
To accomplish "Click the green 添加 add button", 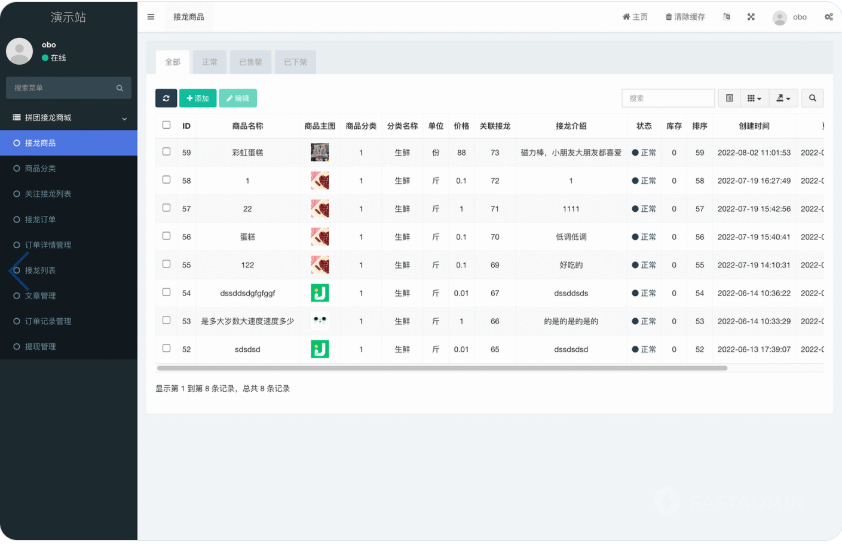I will [198, 98].
